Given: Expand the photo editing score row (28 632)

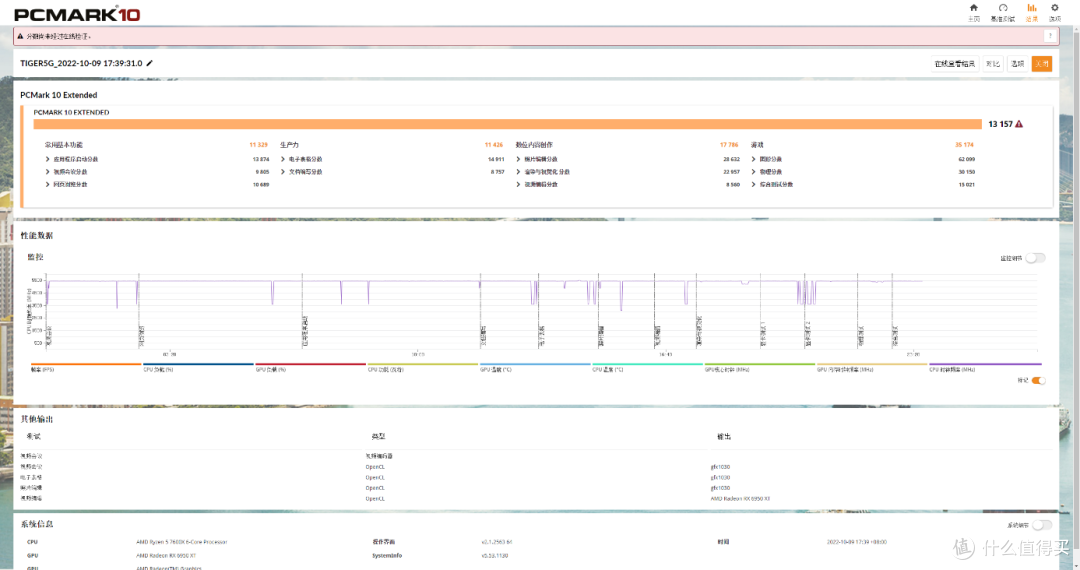Looking at the screenshot, I should [x=627, y=159].
